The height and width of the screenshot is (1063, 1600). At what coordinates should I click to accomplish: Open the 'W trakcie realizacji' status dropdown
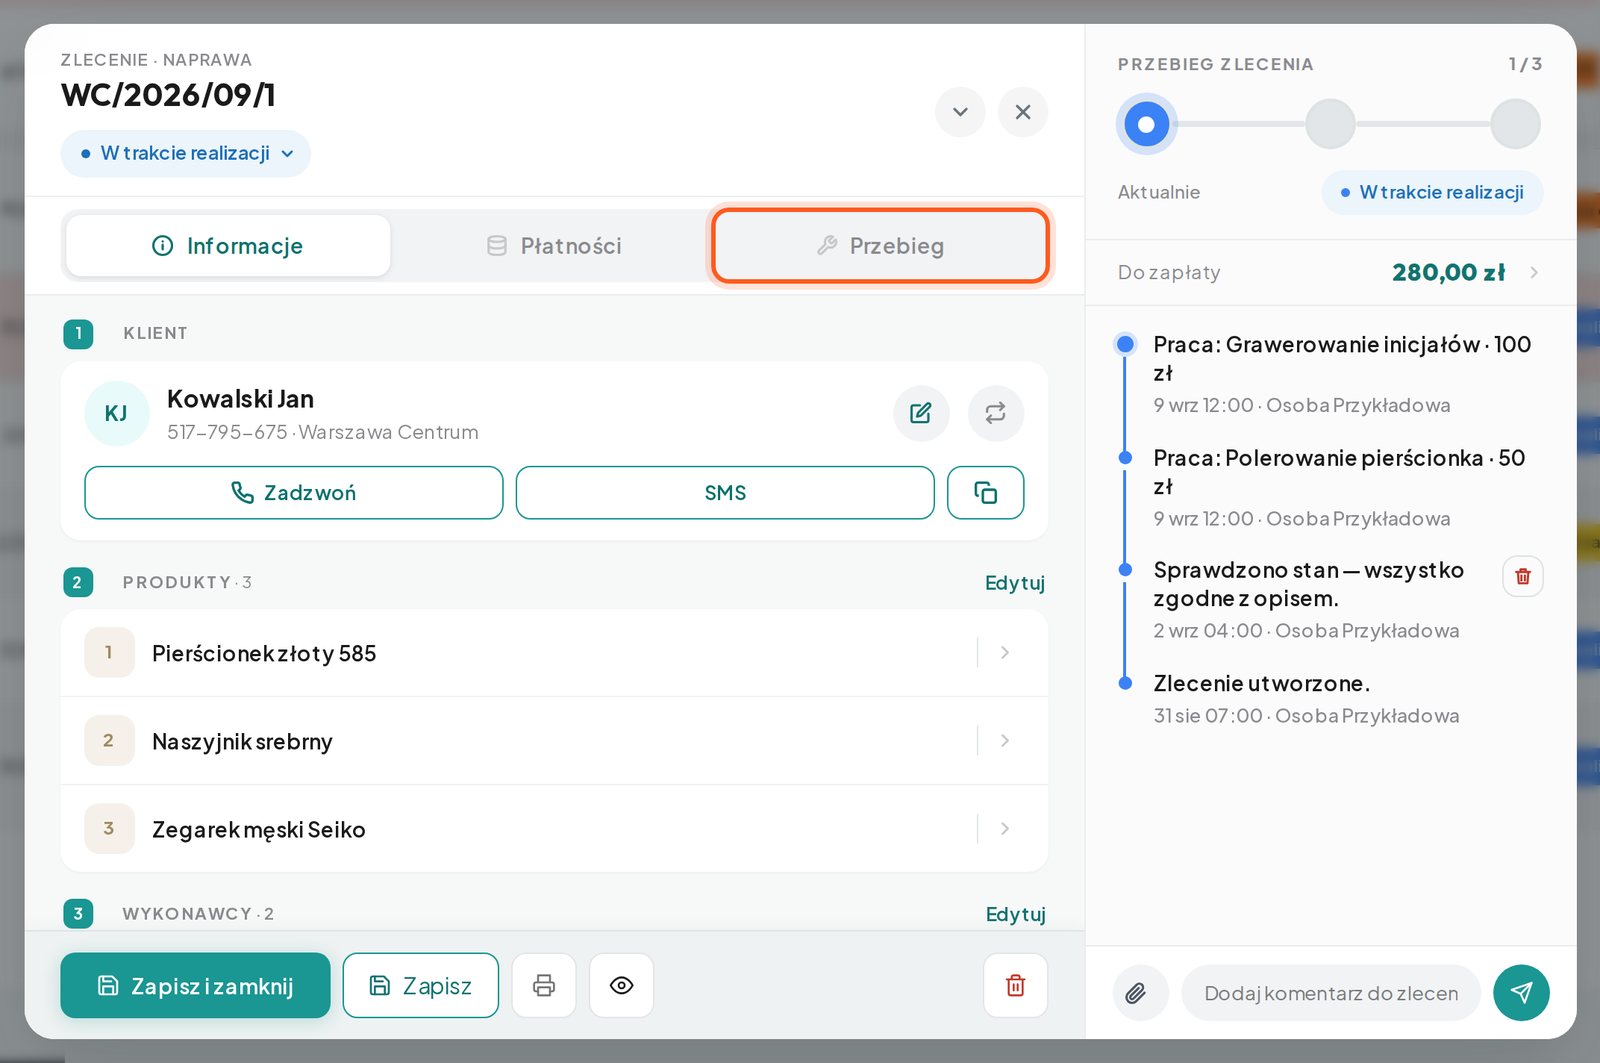[x=186, y=154]
